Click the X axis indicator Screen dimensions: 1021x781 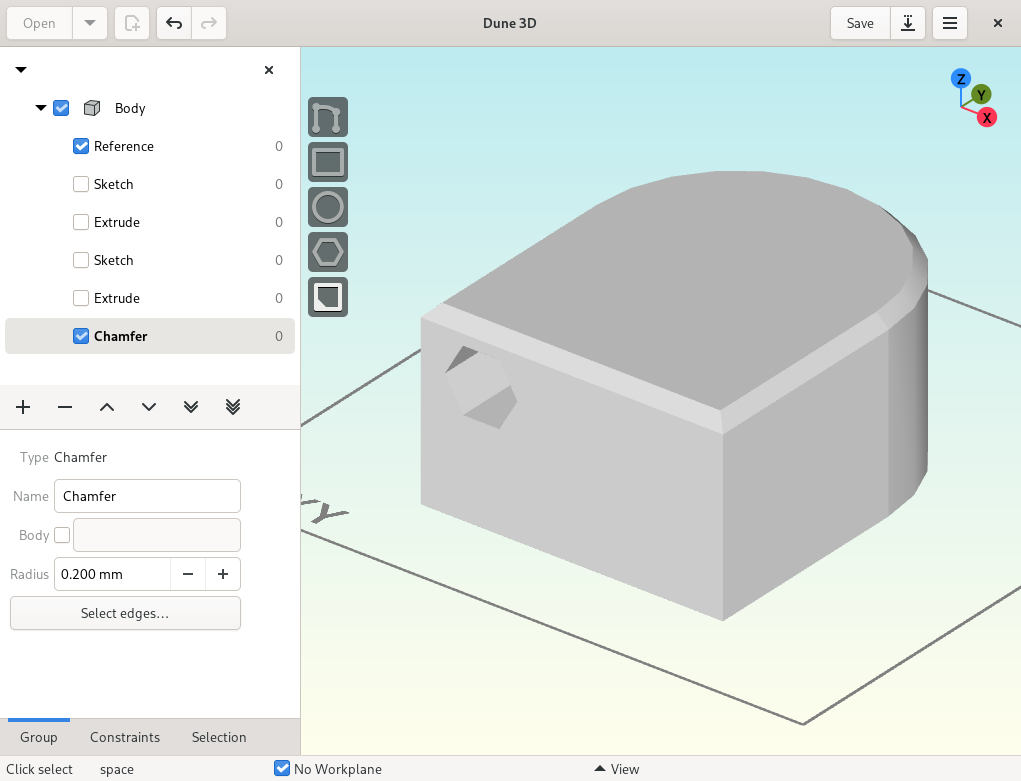[987, 118]
